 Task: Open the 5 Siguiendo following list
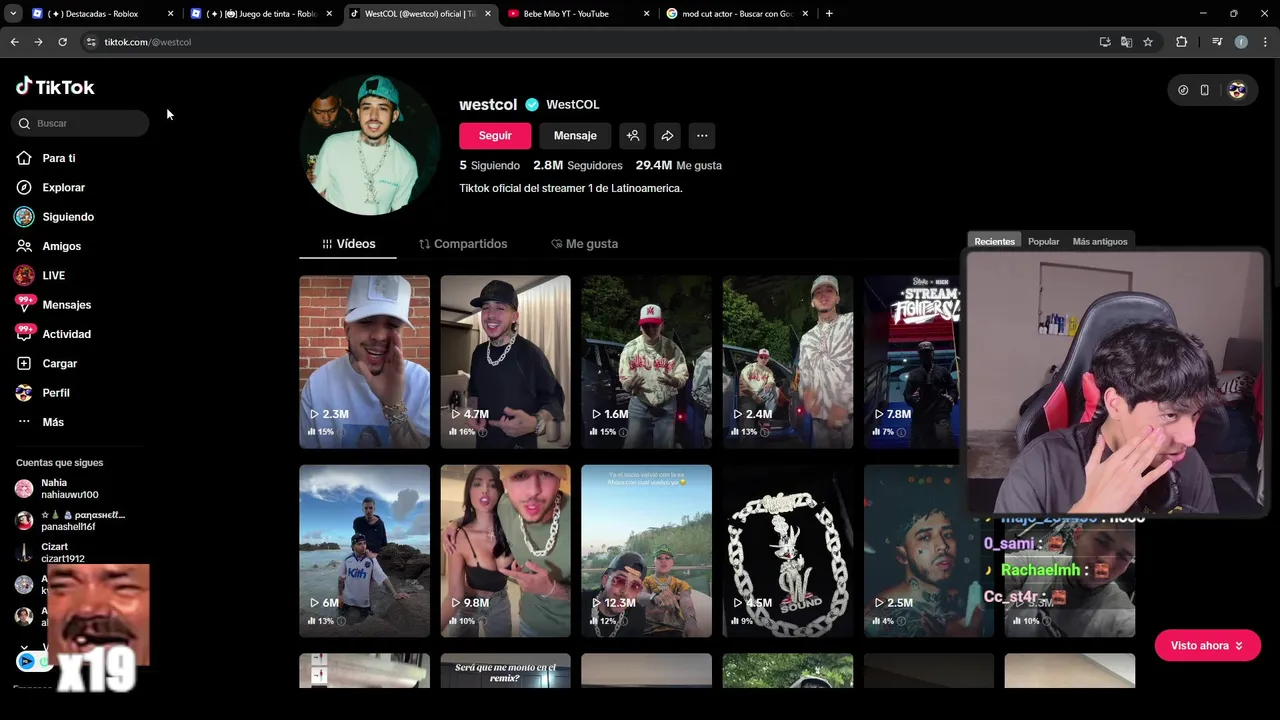pyautogui.click(x=490, y=165)
